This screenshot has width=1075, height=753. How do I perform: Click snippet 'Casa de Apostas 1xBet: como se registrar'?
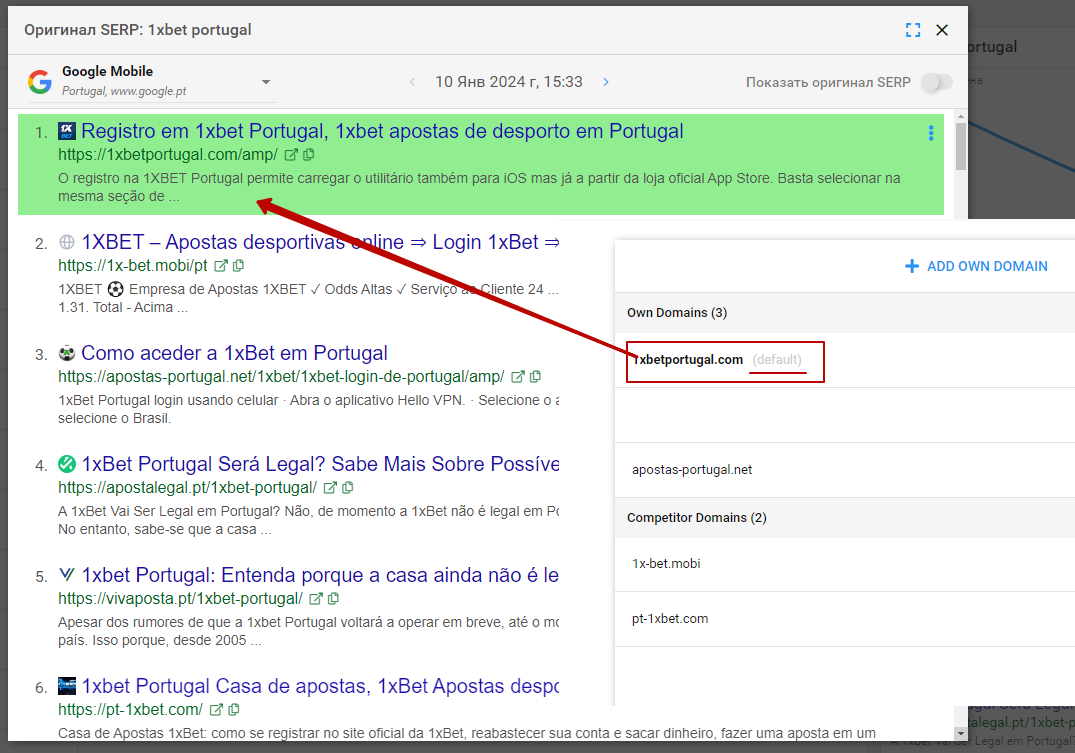[467, 733]
